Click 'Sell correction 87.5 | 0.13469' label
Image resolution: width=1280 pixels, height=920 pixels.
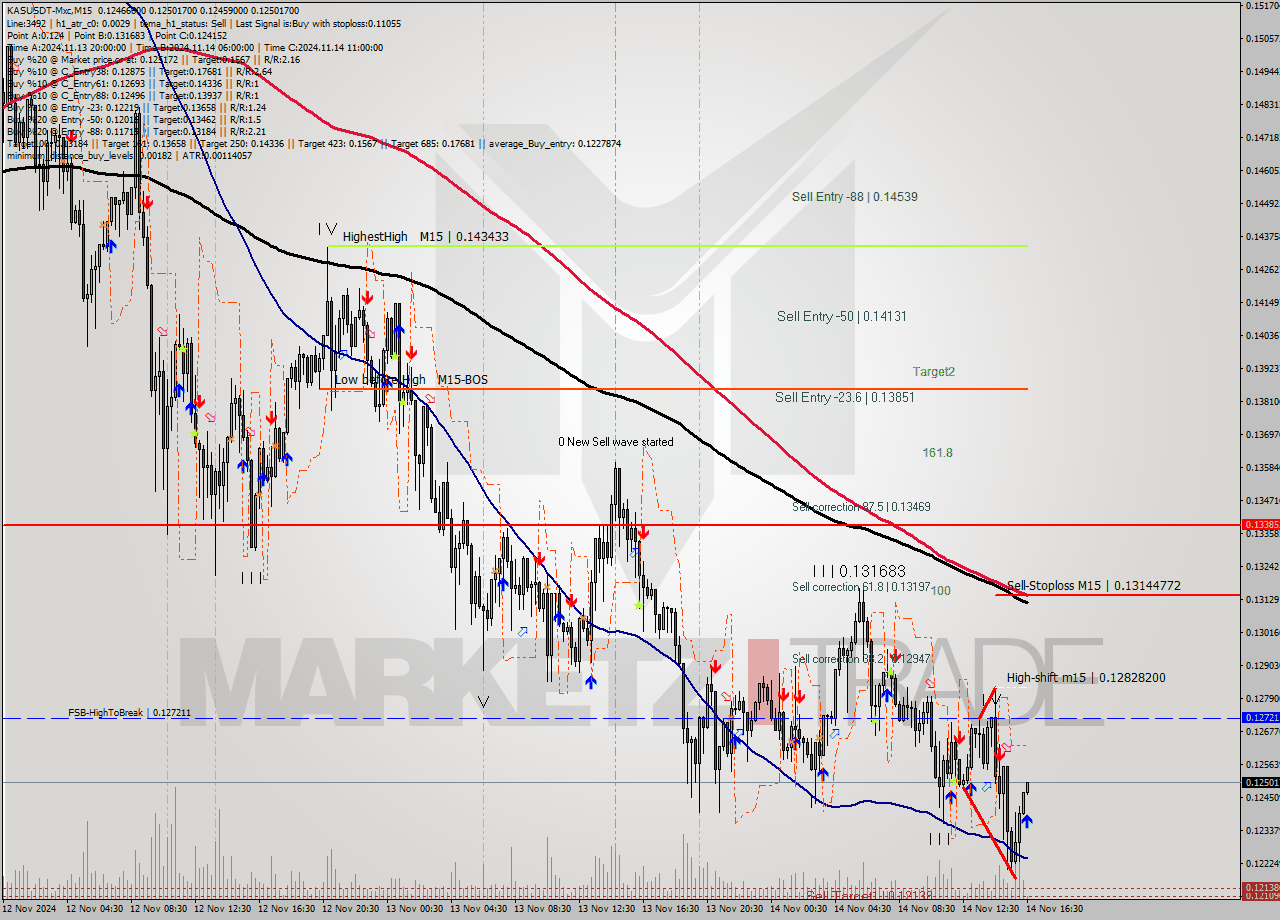coord(861,507)
